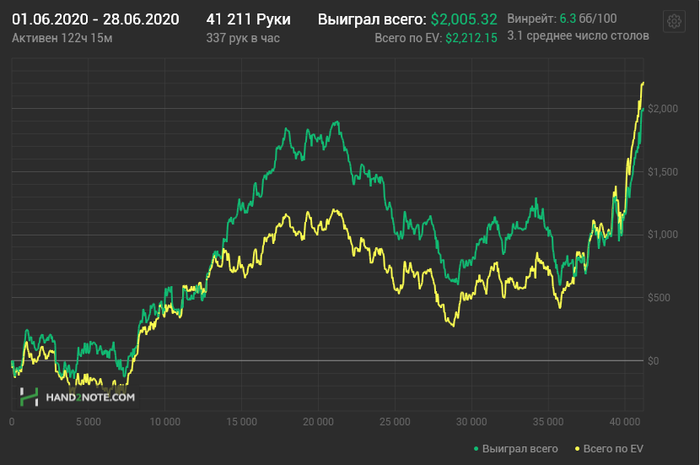This screenshot has height=465, width=700.
Task: Click the '25 000' x-axis label
Action: [395, 422]
